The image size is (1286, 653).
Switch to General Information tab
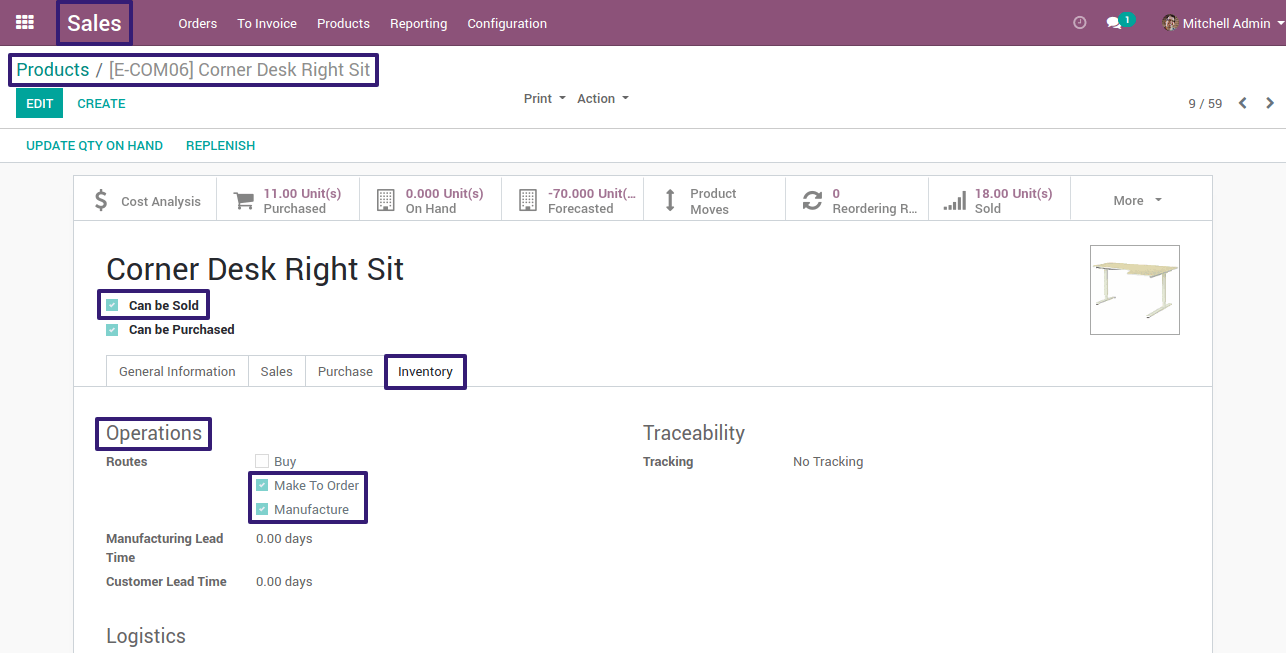(177, 371)
